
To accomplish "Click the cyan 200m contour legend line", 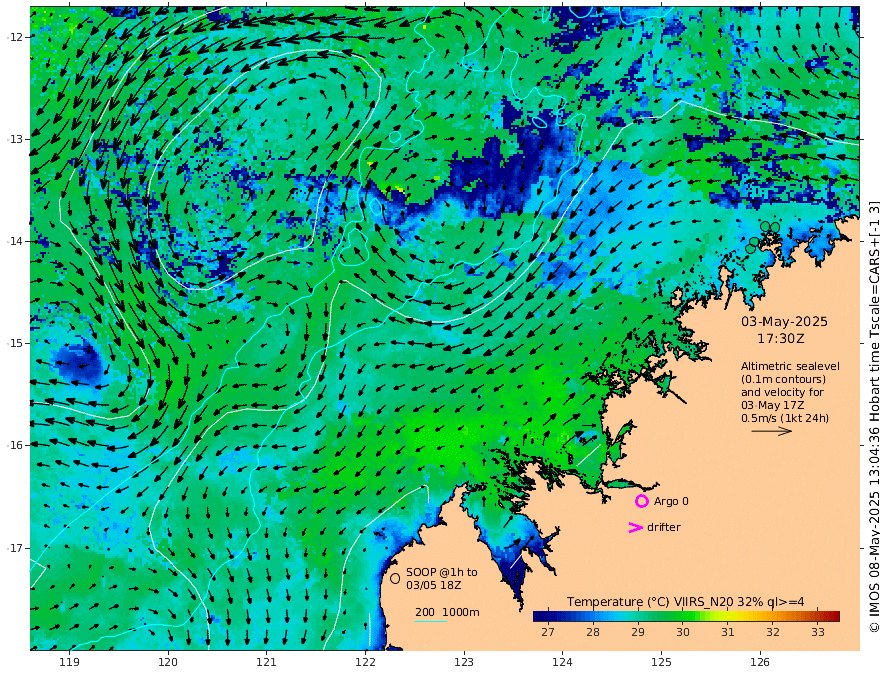I will tap(430, 621).
